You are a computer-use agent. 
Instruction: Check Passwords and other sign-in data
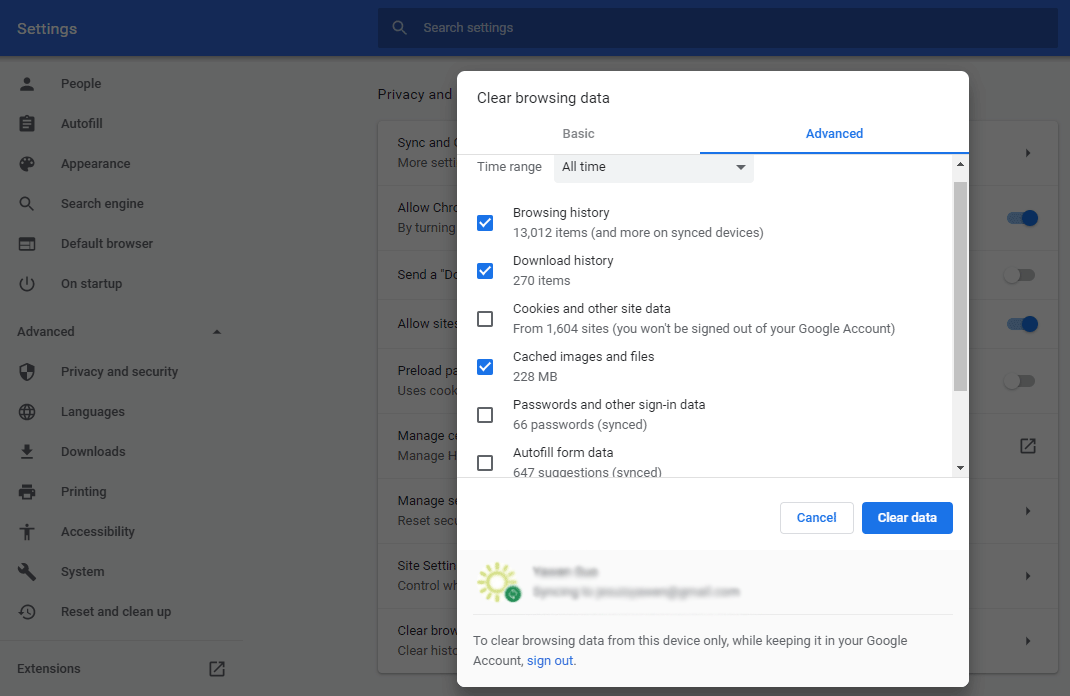[x=485, y=414]
